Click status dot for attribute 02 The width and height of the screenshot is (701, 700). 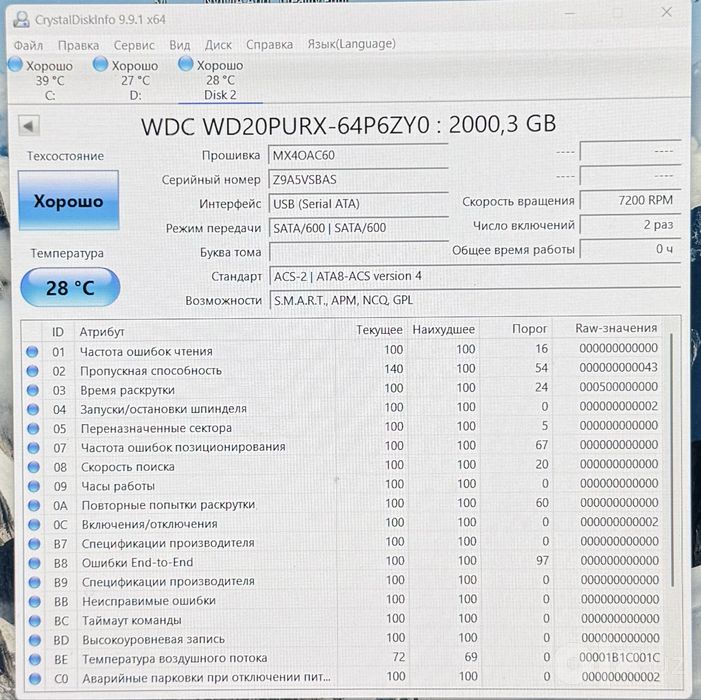[32, 371]
